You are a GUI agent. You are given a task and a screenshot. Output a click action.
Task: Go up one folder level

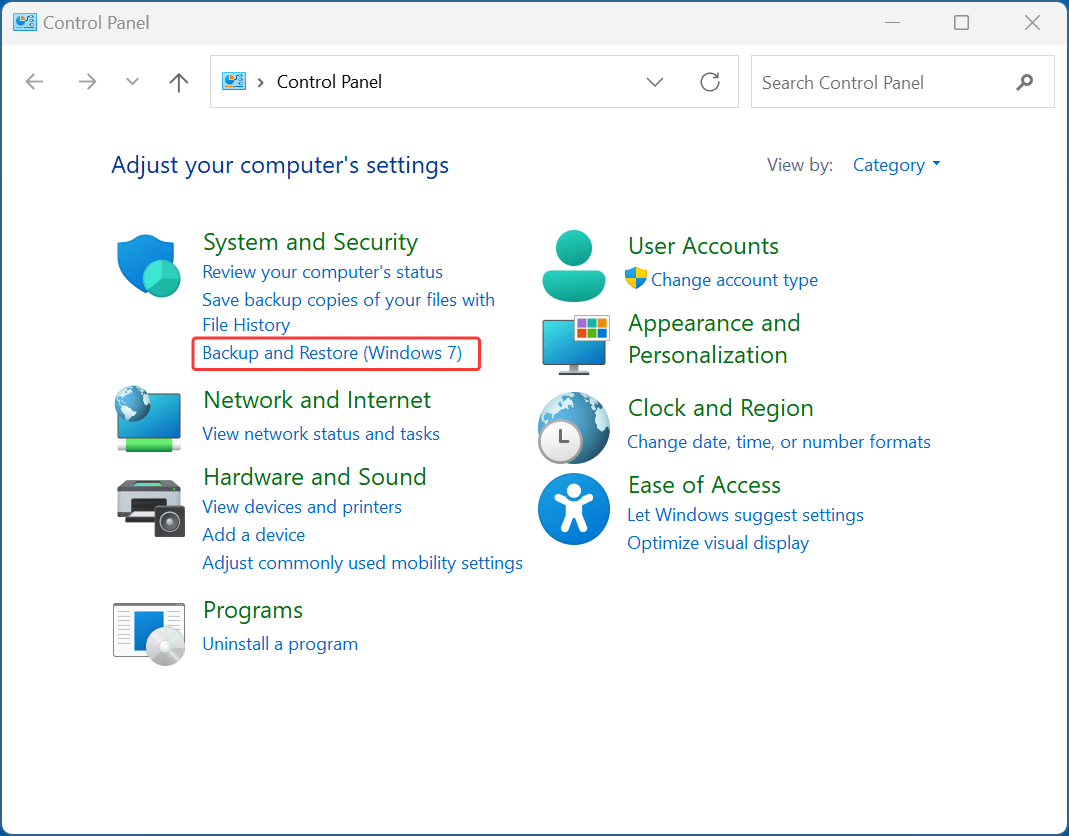point(179,82)
